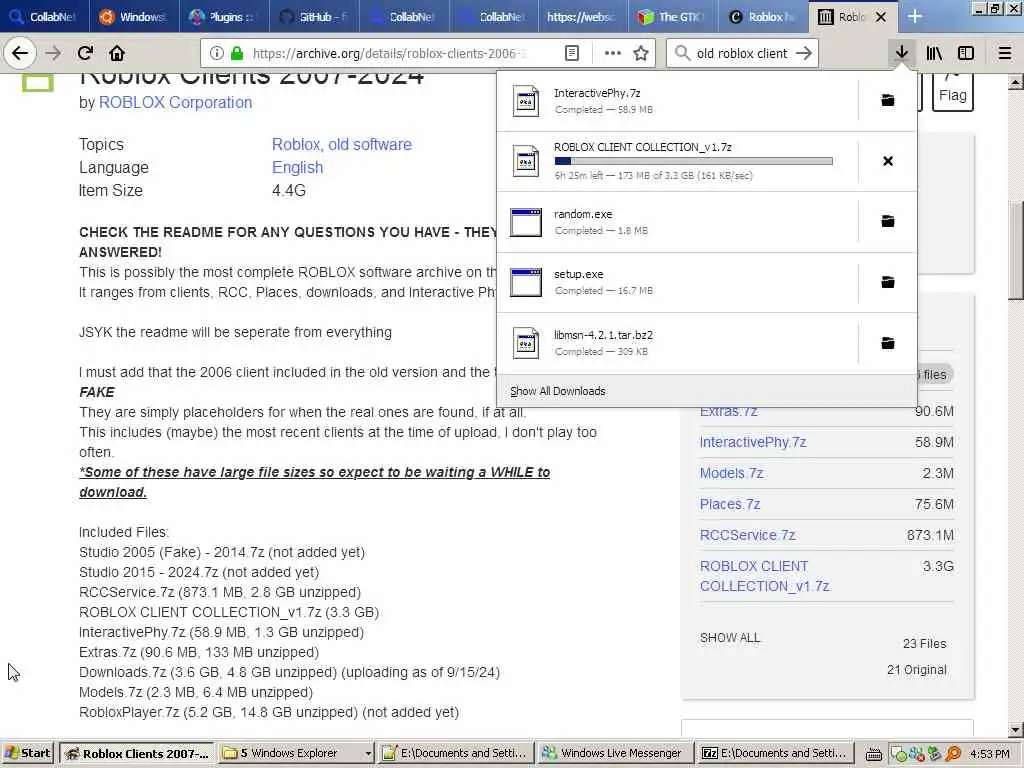Bookmark this page with the star
The width and height of the screenshot is (1024, 768).
[641, 53]
